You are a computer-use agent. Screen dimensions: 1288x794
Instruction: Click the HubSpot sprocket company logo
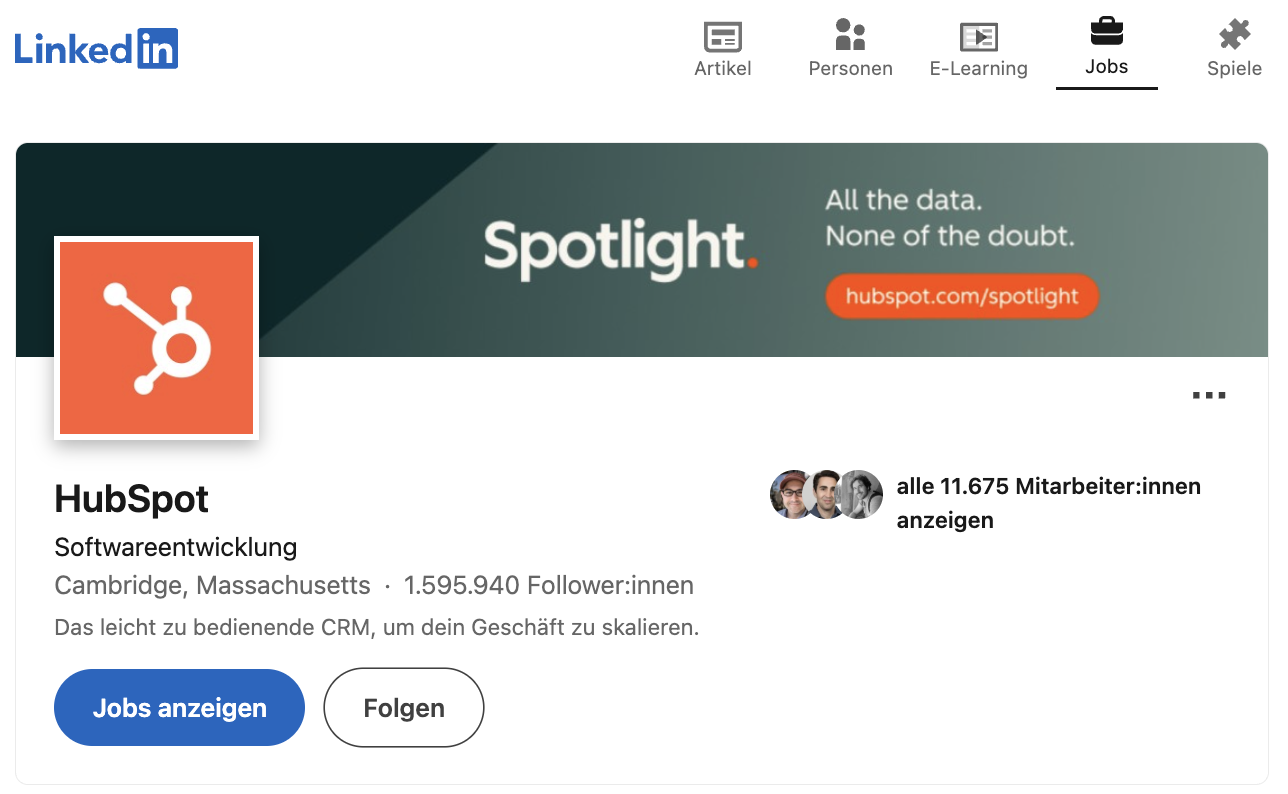157,338
